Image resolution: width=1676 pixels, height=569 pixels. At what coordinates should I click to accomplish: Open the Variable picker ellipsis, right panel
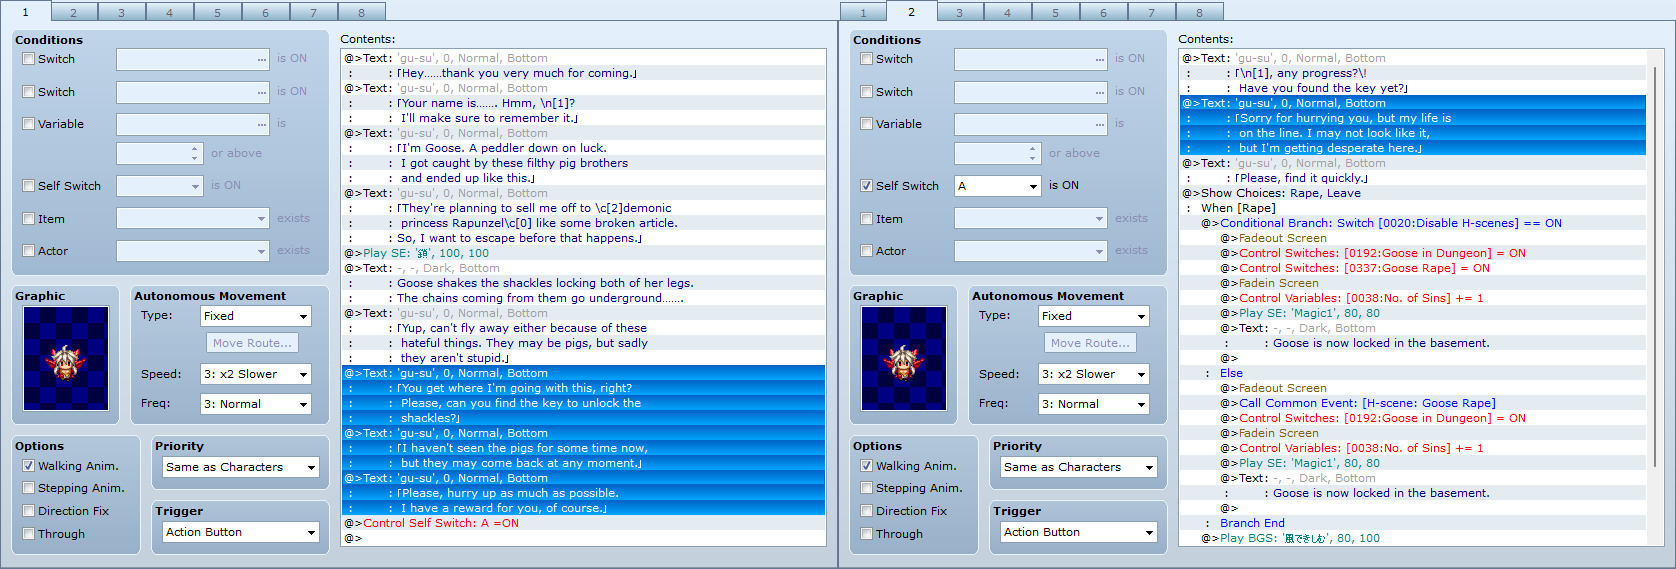(x=1100, y=124)
